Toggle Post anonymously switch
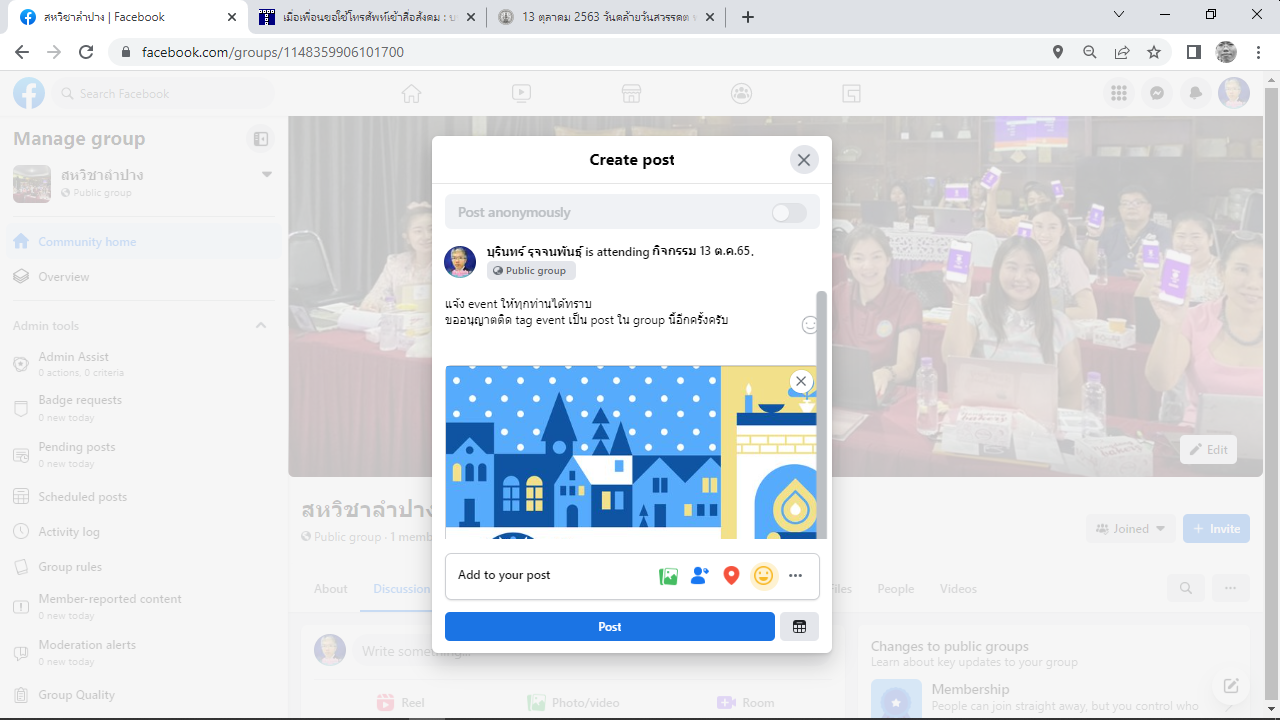The width and height of the screenshot is (1280, 720). [x=789, y=213]
